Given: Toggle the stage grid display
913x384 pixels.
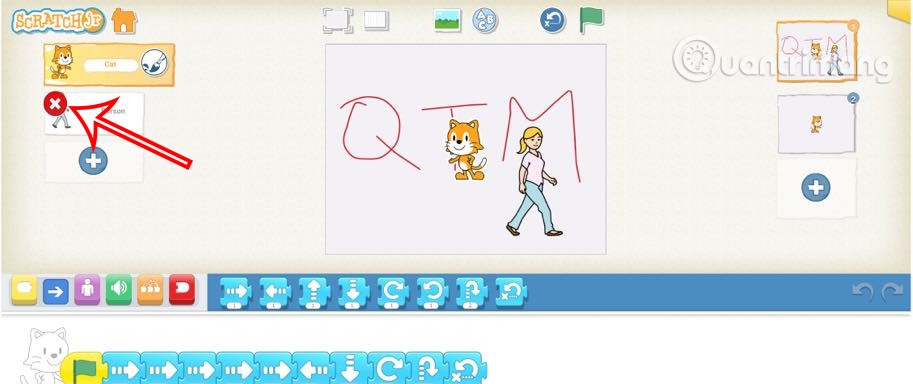Looking at the screenshot, I should (x=376, y=20).
